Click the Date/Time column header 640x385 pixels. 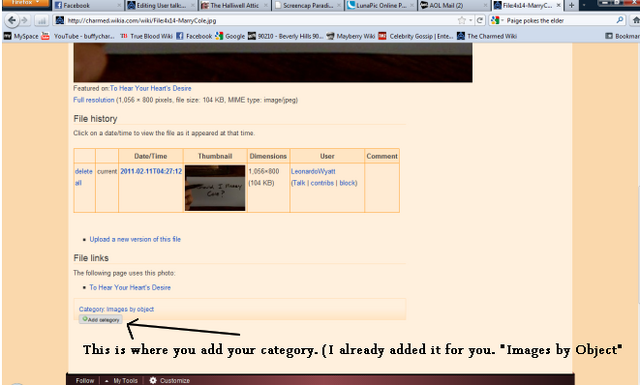[x=151, y=156]
